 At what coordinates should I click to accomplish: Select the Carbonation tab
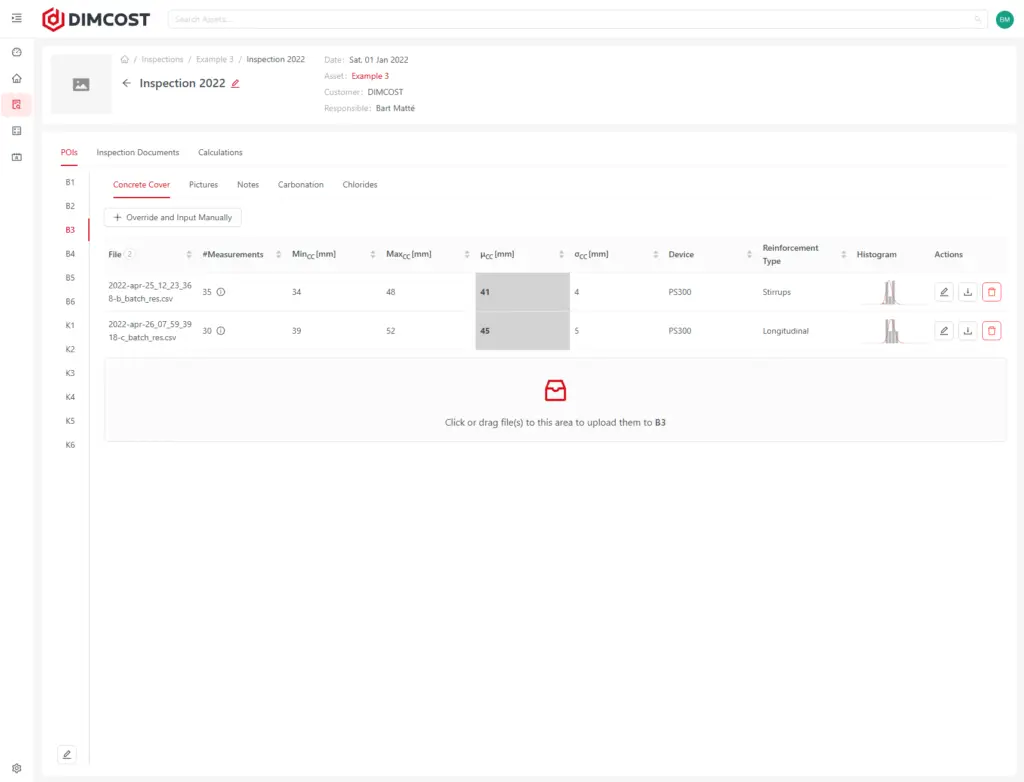point(300,185)
